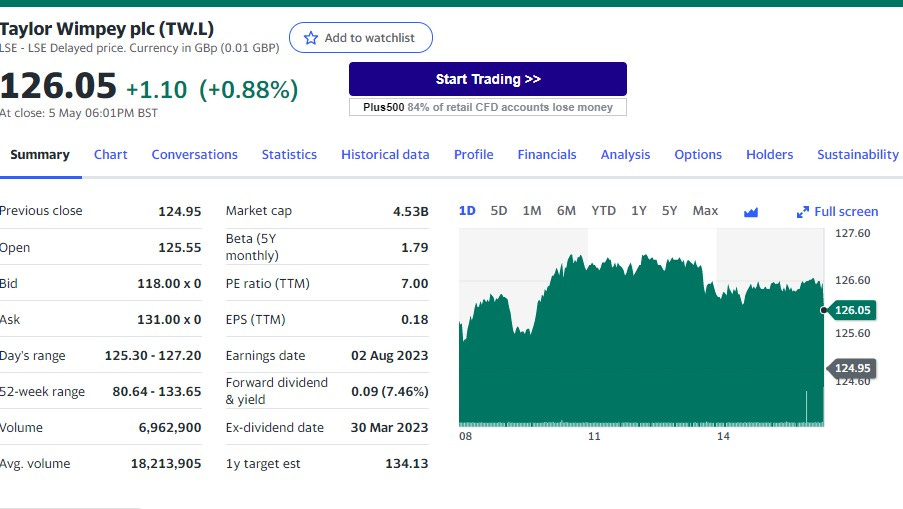Click 52-week range 80.64 - 133.65
The width and height of the screenshot is (903, 509).
point(157,392)
